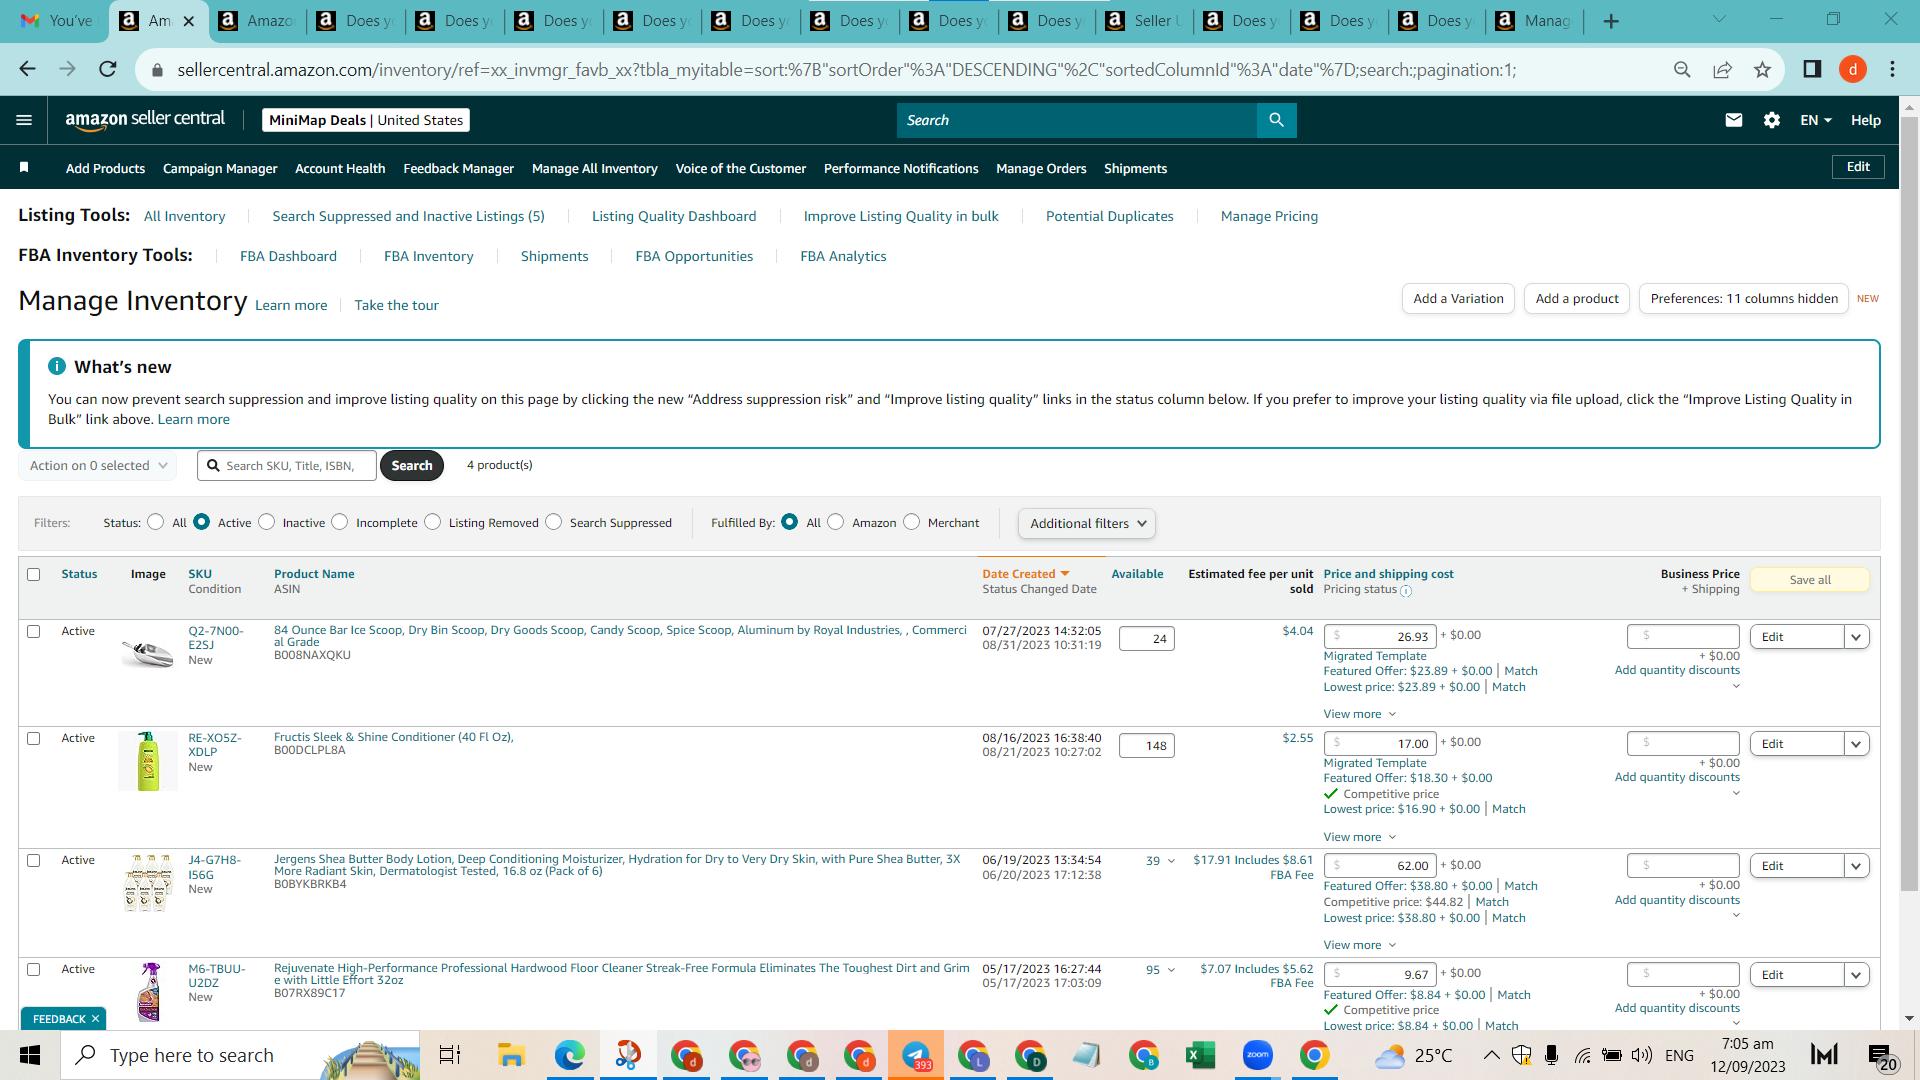The width and height of the screenshot is (1920, 1080).
Task: Click the Amazon Seller Central logo
Action: click(145, 120)
